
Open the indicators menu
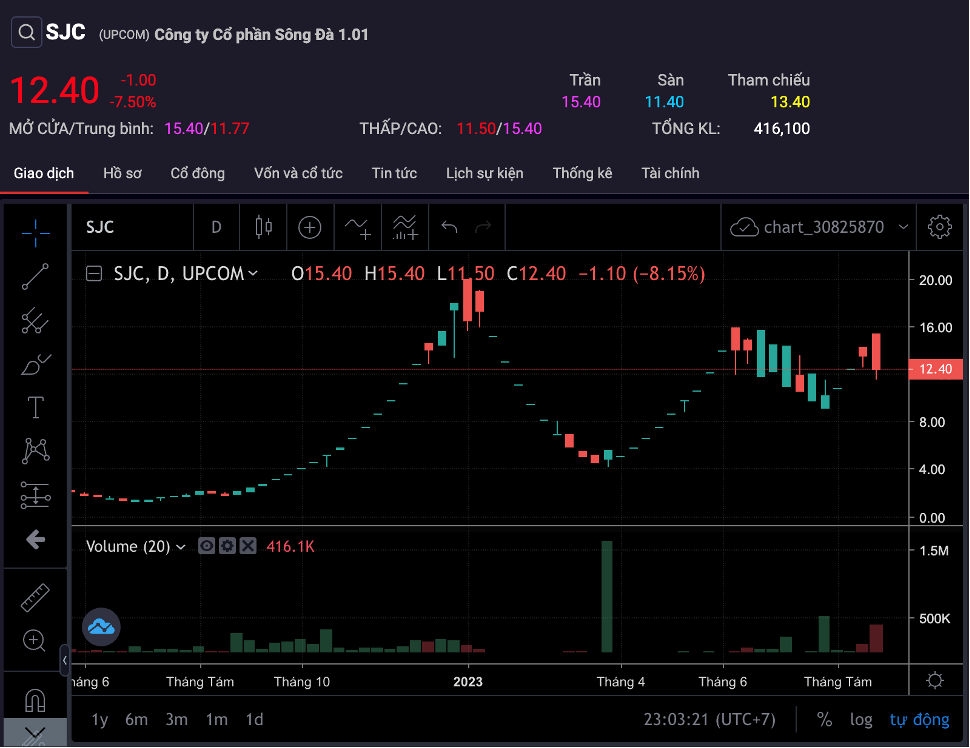[x=358, y=227]
